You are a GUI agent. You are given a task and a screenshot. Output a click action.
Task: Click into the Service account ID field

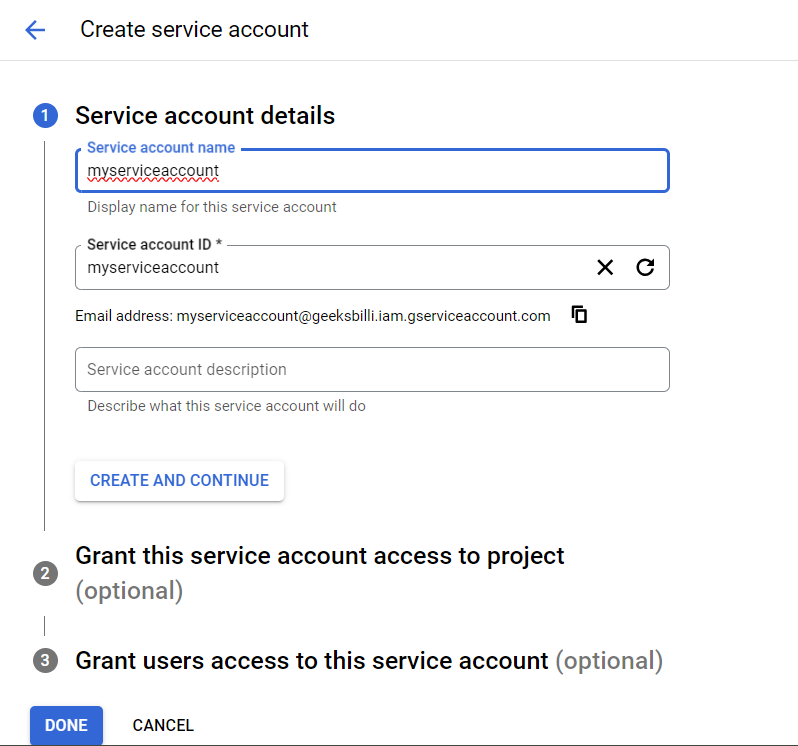point(330,268)
